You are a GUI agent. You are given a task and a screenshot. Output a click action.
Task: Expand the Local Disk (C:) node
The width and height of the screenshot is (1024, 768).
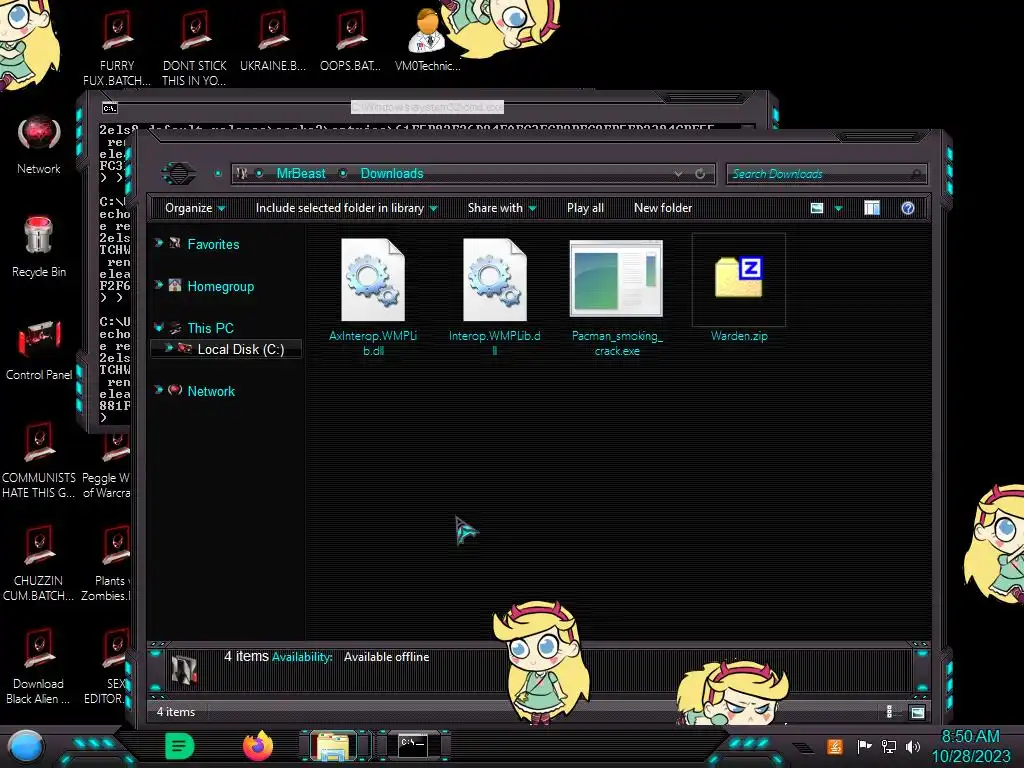168,348
